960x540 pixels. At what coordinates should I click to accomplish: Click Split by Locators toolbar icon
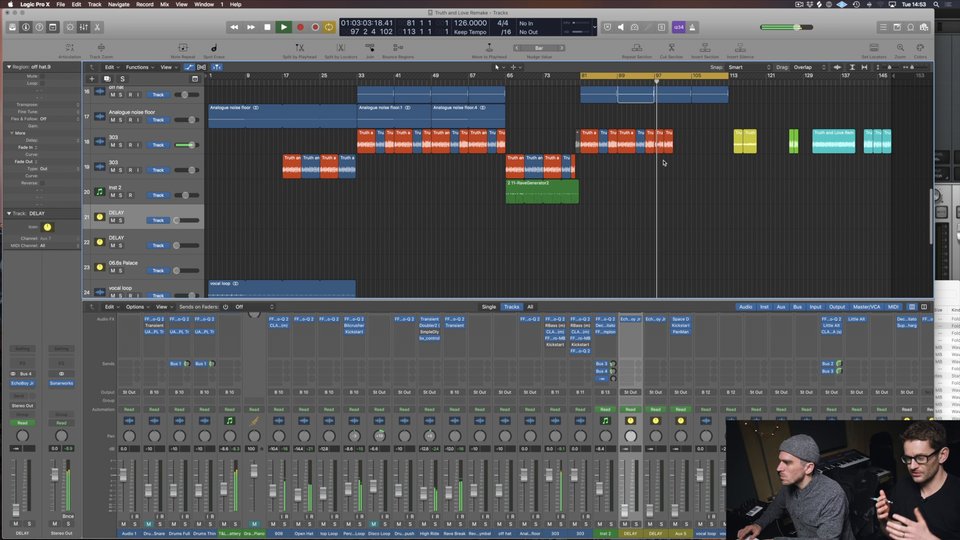340,48
